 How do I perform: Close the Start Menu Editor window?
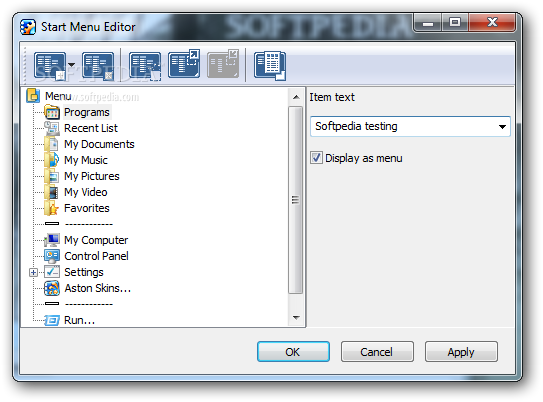(x=492, y=23)
